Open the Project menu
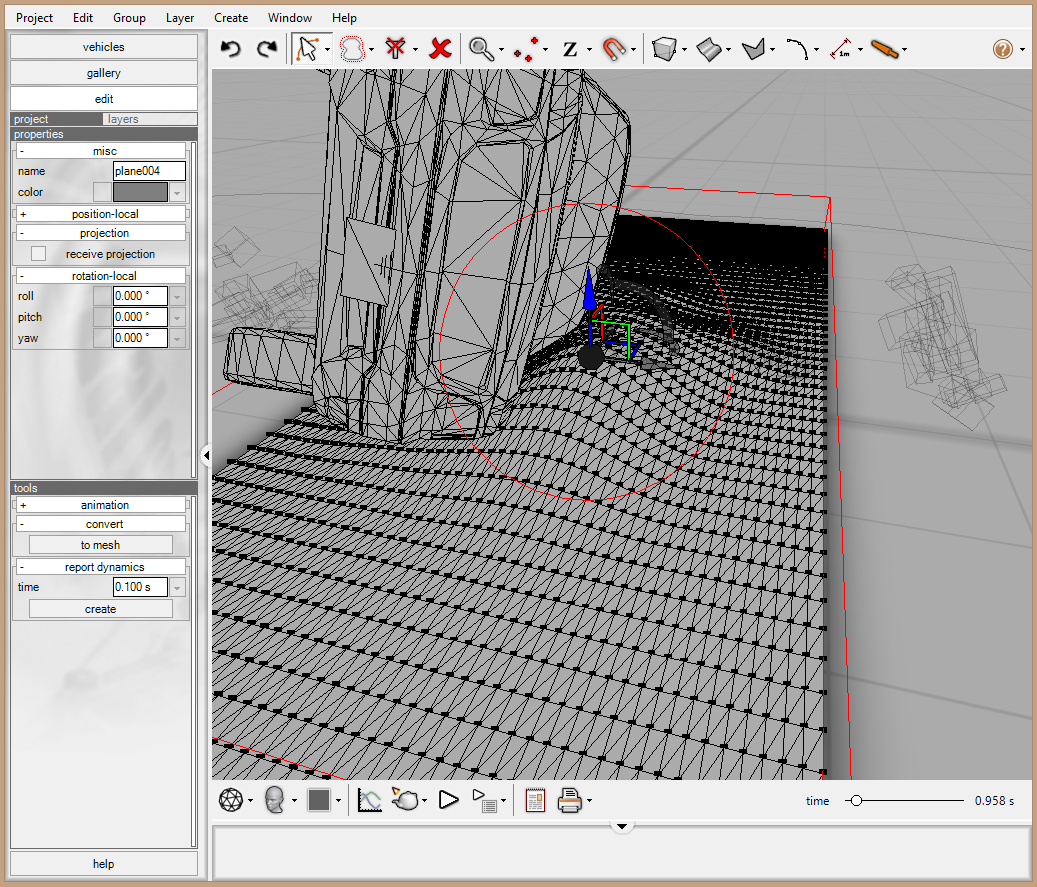1037x887 pixels. coord(34,18)
